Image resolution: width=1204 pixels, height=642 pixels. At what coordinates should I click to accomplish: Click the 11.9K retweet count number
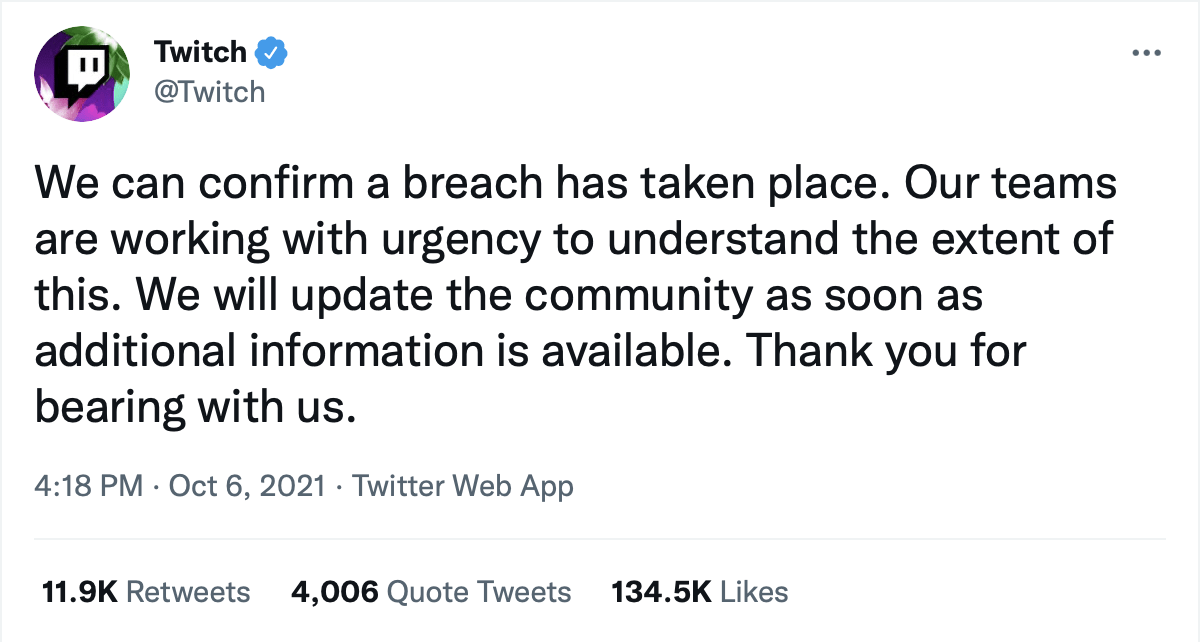(79, 592)
